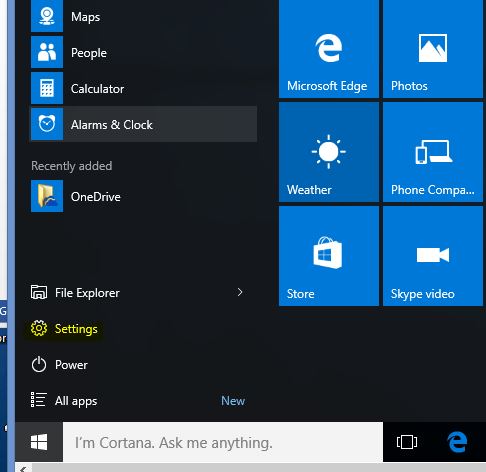Image resolution: width=486 pixels, height=472 pixels.
Task: Open the Skype video tile
Action: pyautogui.click(x=433, y=256)
